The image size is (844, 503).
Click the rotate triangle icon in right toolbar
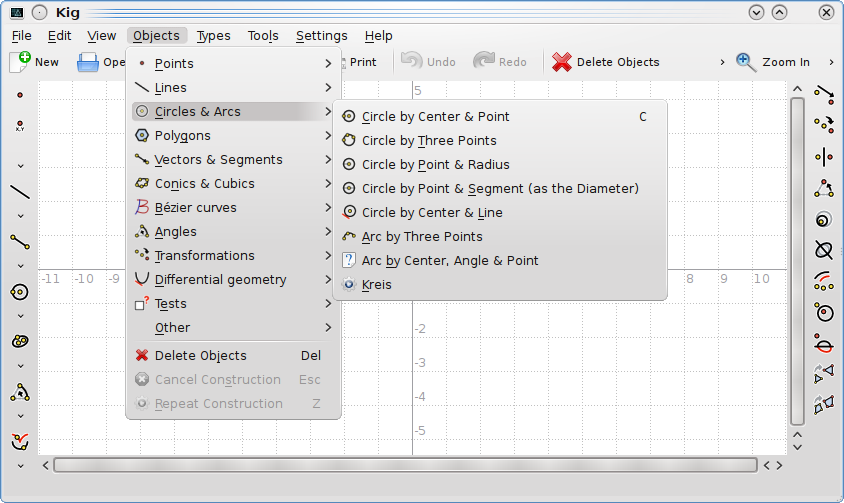pos(824,188)
